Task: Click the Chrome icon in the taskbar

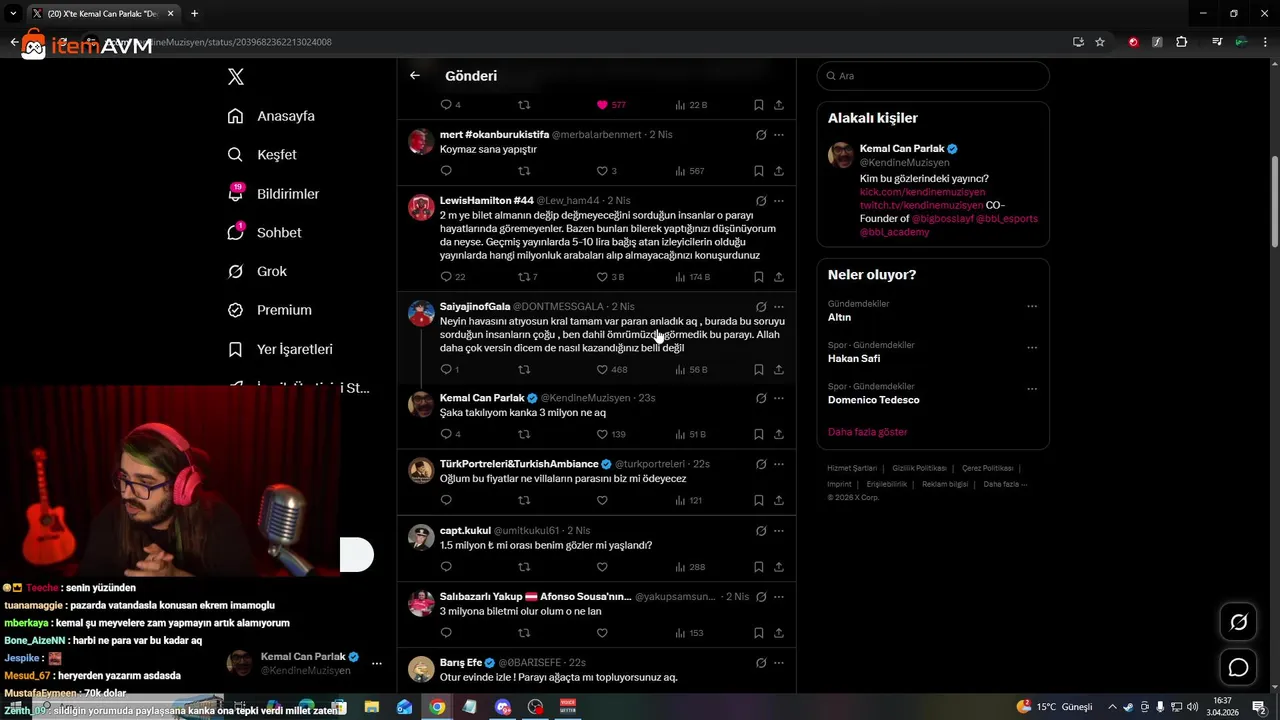Action: [x=437, y=707]
